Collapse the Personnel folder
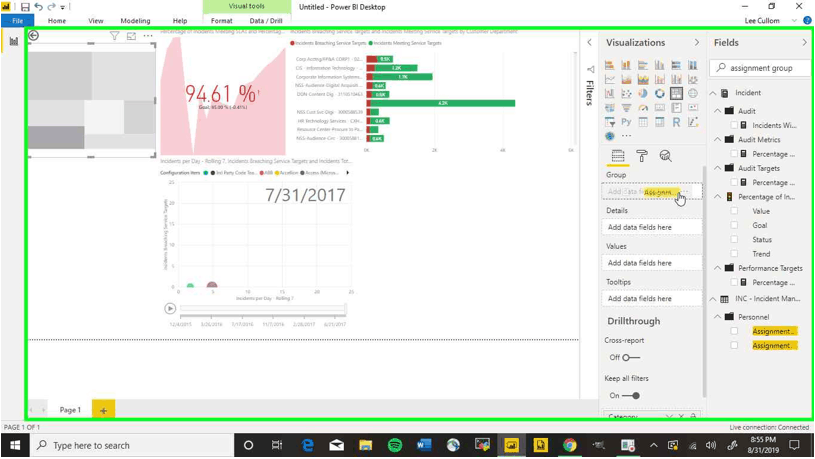 (717, 317)
